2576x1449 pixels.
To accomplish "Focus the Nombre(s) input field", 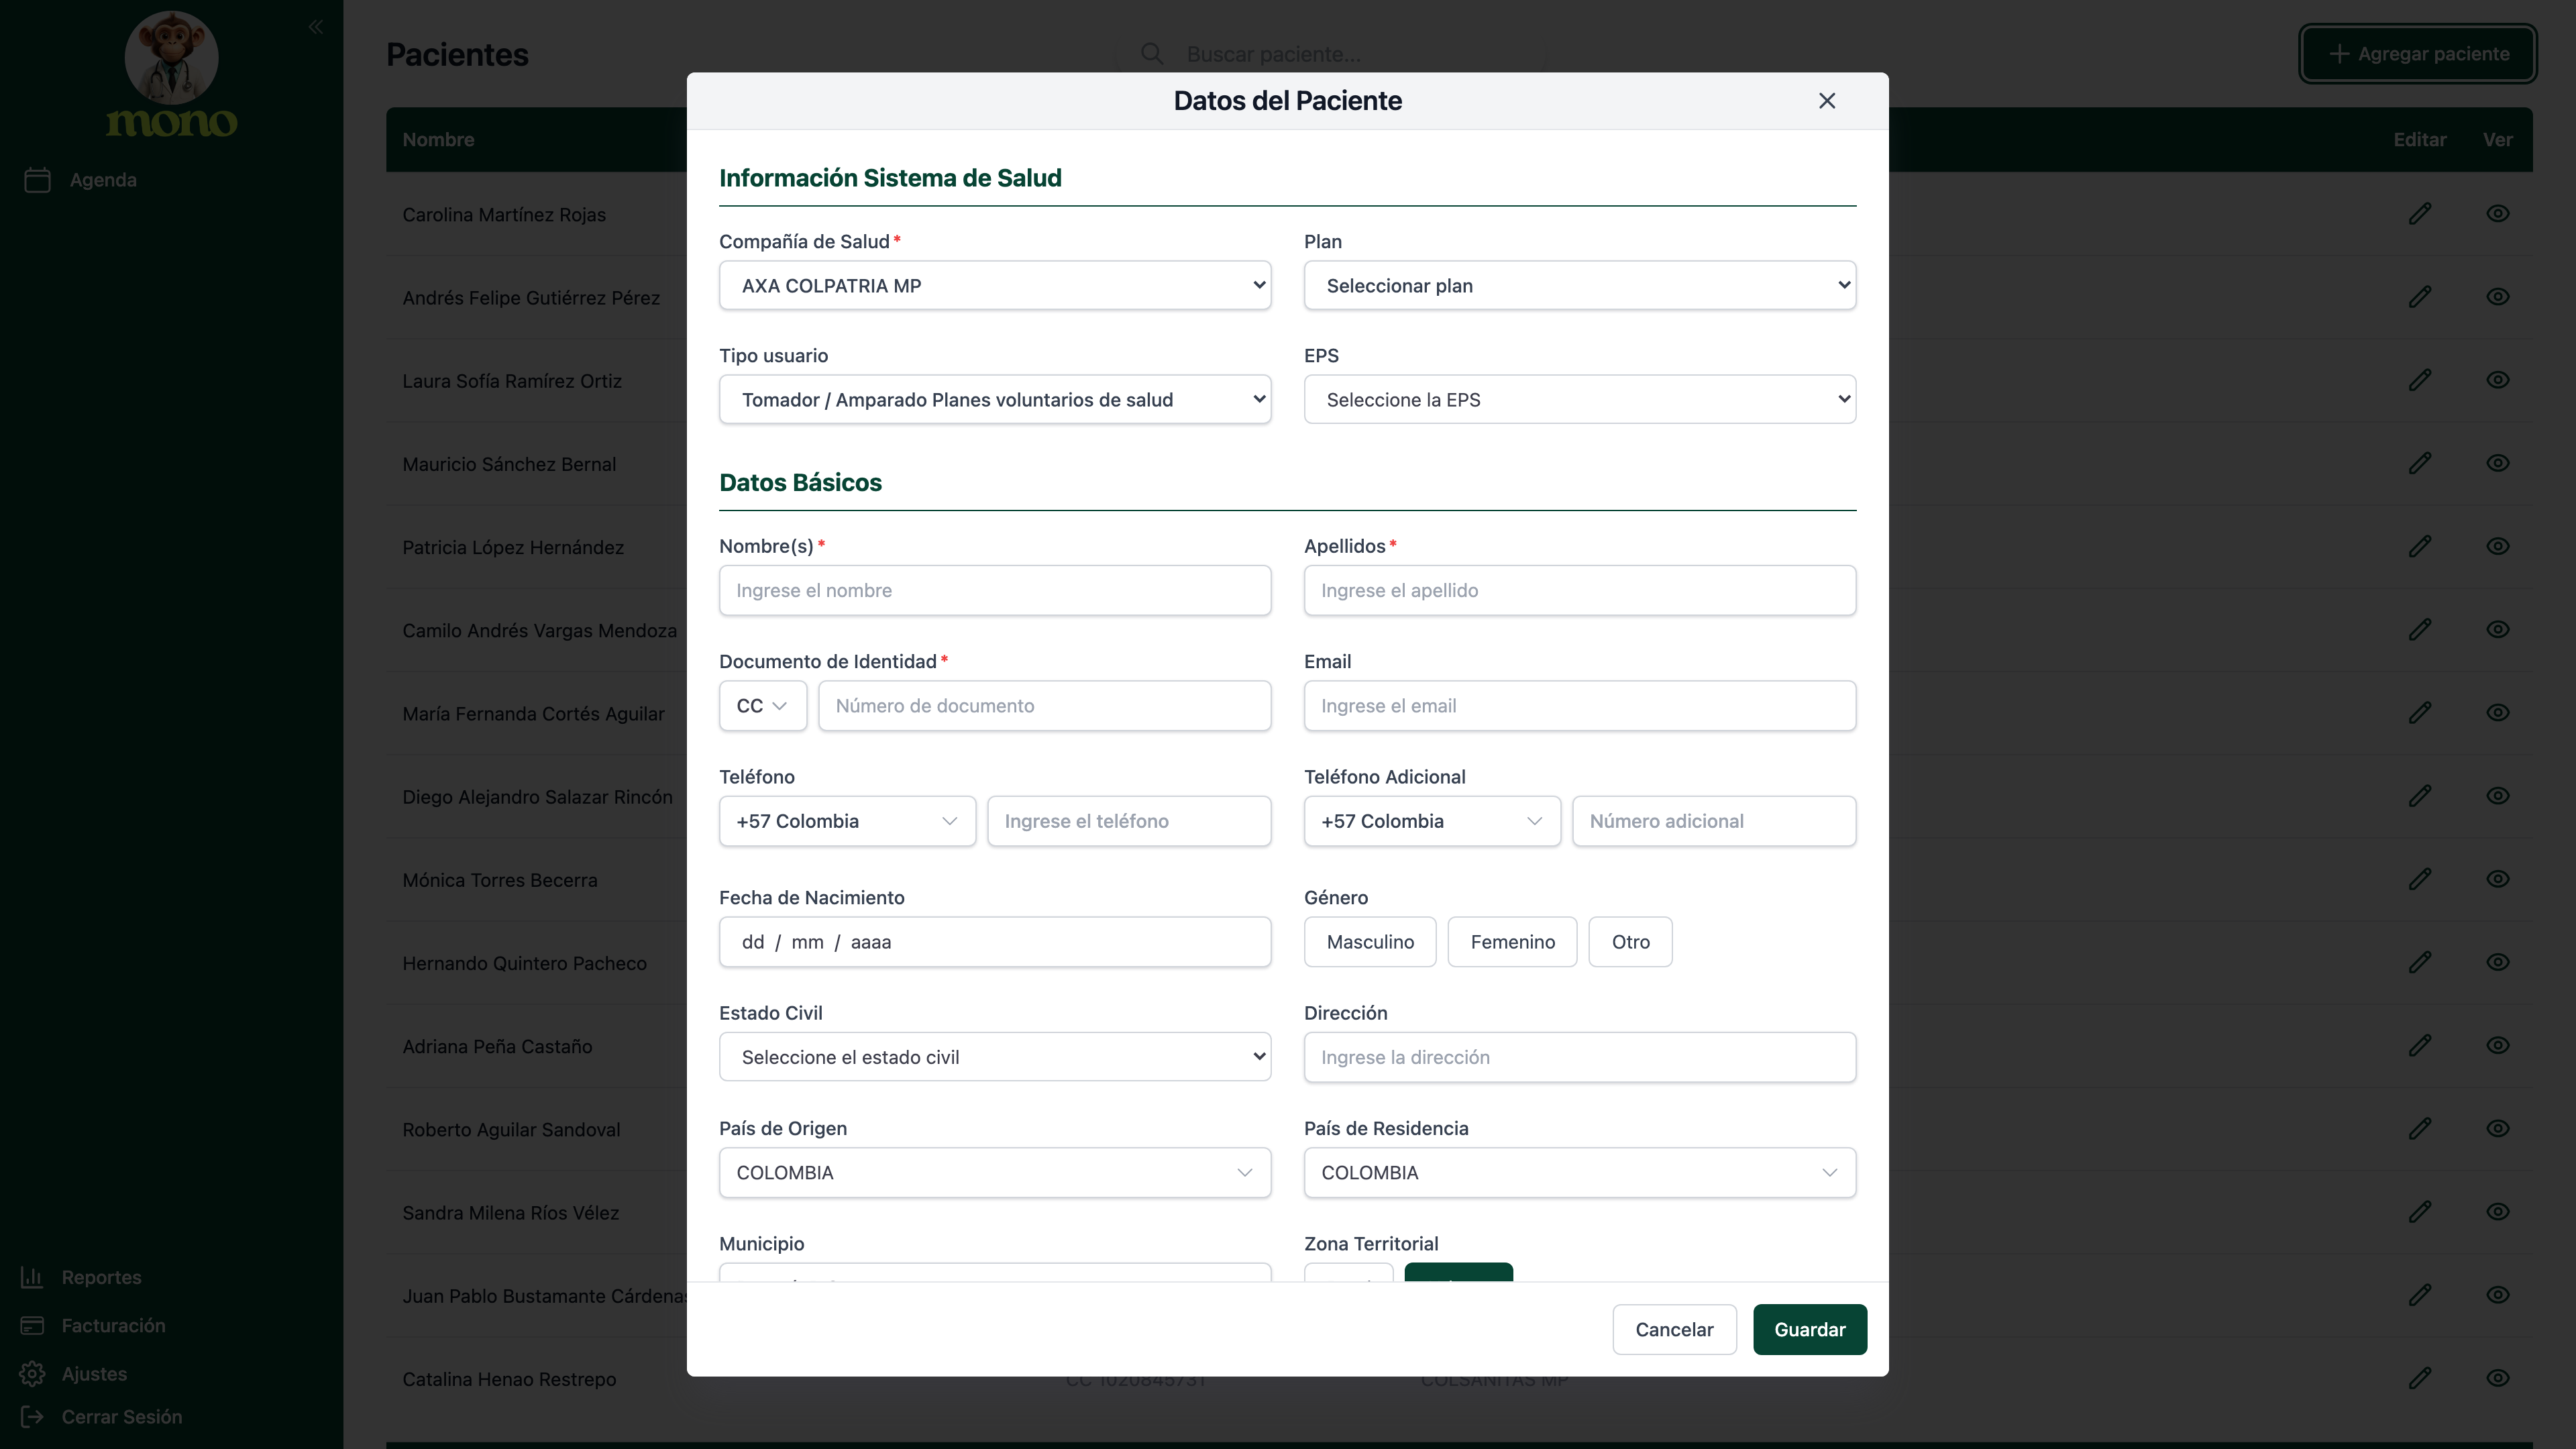I will pyautogui.click(x=995, y=591).
